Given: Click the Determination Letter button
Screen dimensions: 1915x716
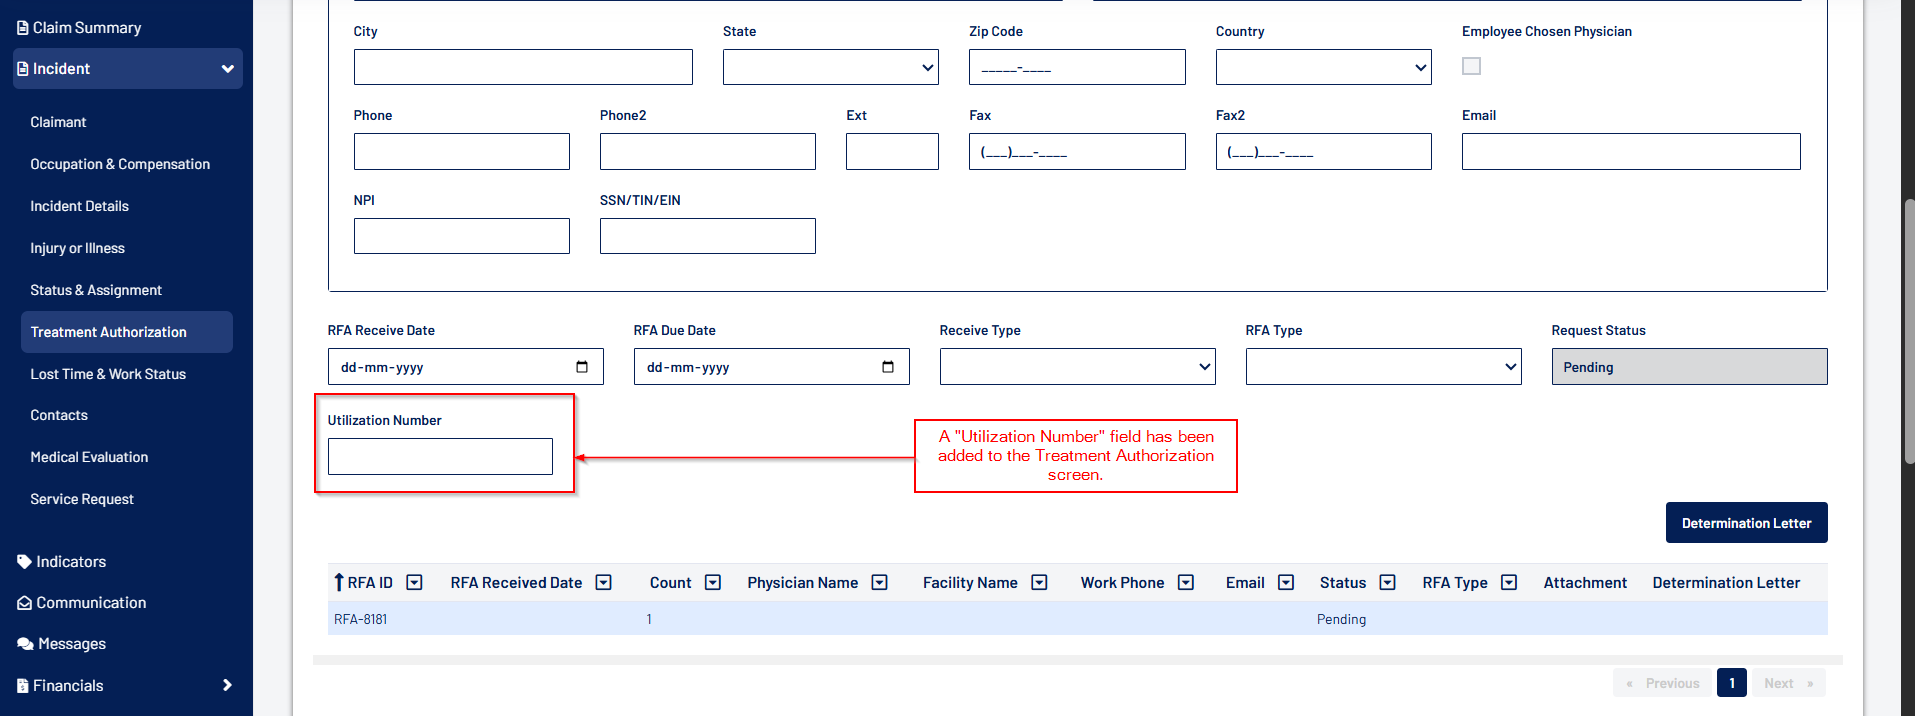Looking at the screenshot, I should tap(1746, 523).
